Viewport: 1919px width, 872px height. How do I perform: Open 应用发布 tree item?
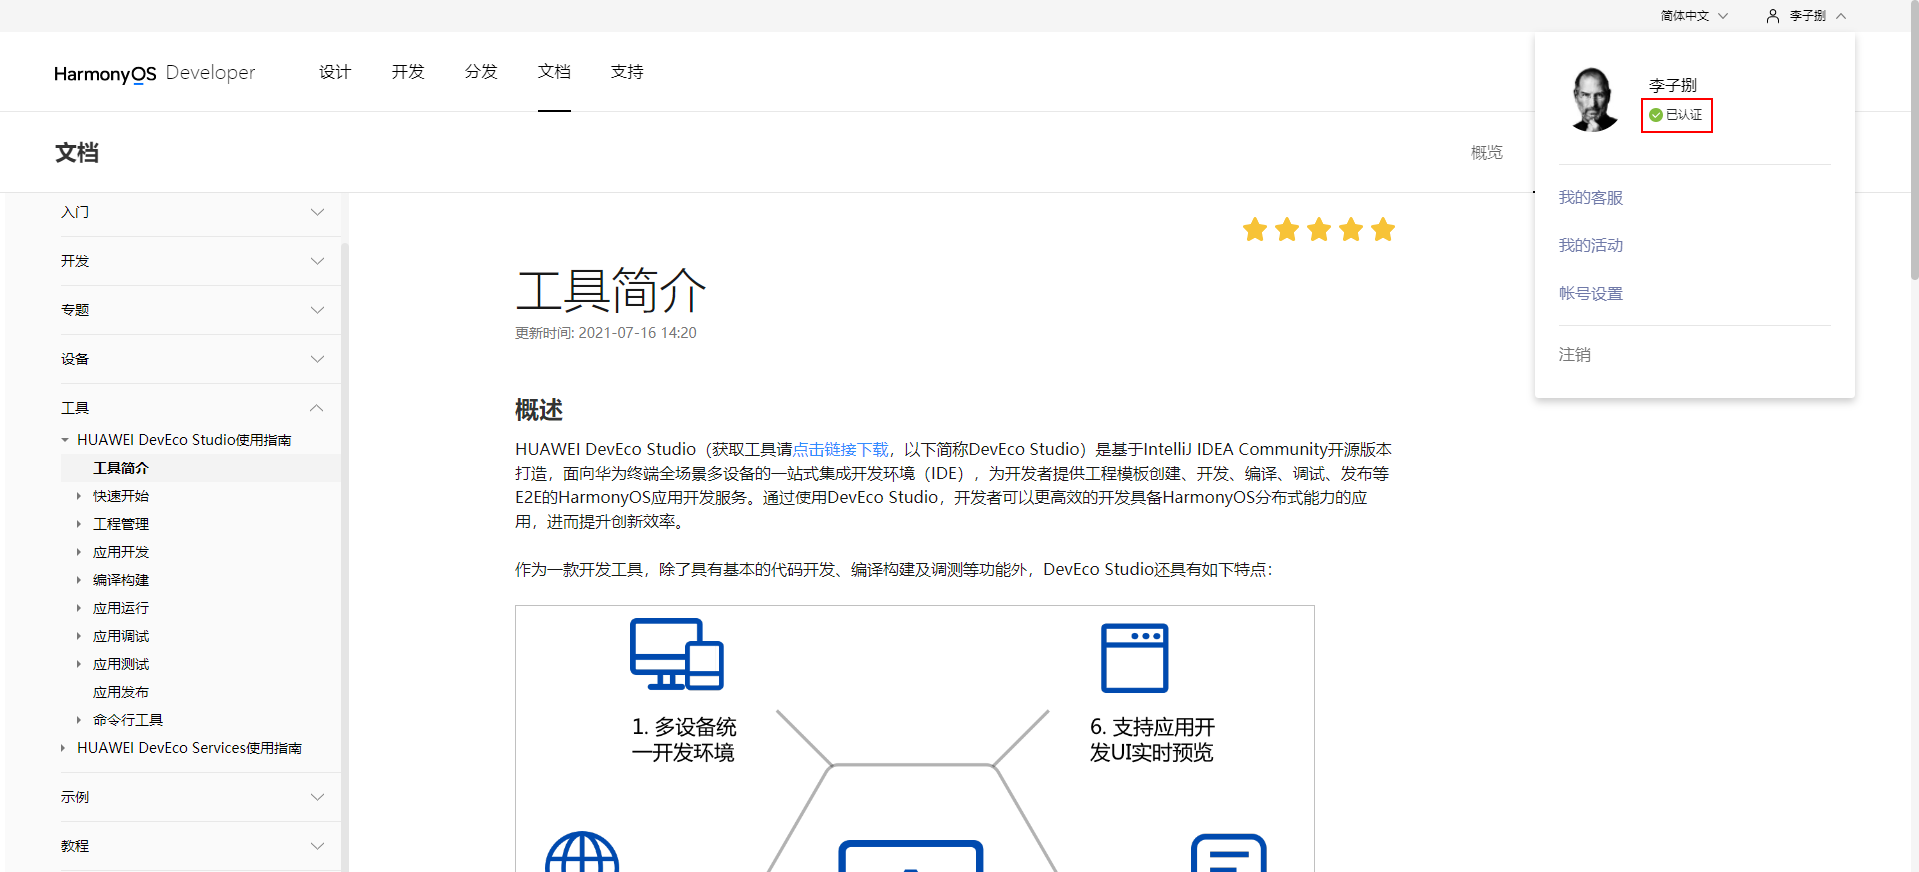[121, 692]
